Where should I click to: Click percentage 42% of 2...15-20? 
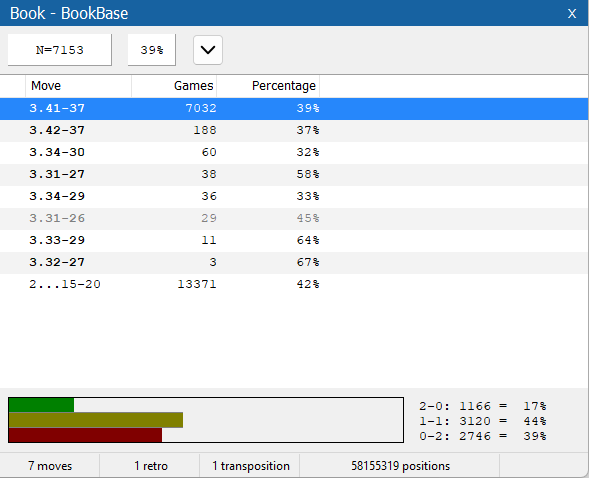coord(308,284)
